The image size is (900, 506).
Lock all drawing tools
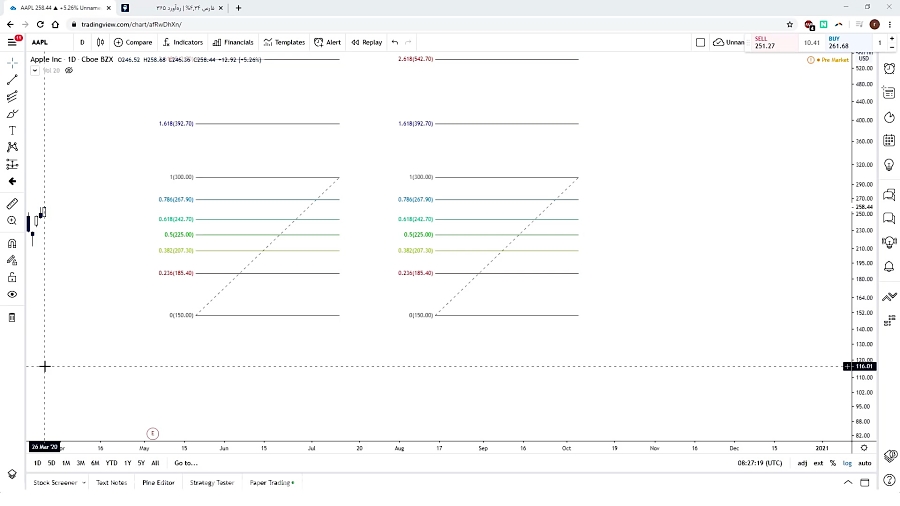(12, 278)
